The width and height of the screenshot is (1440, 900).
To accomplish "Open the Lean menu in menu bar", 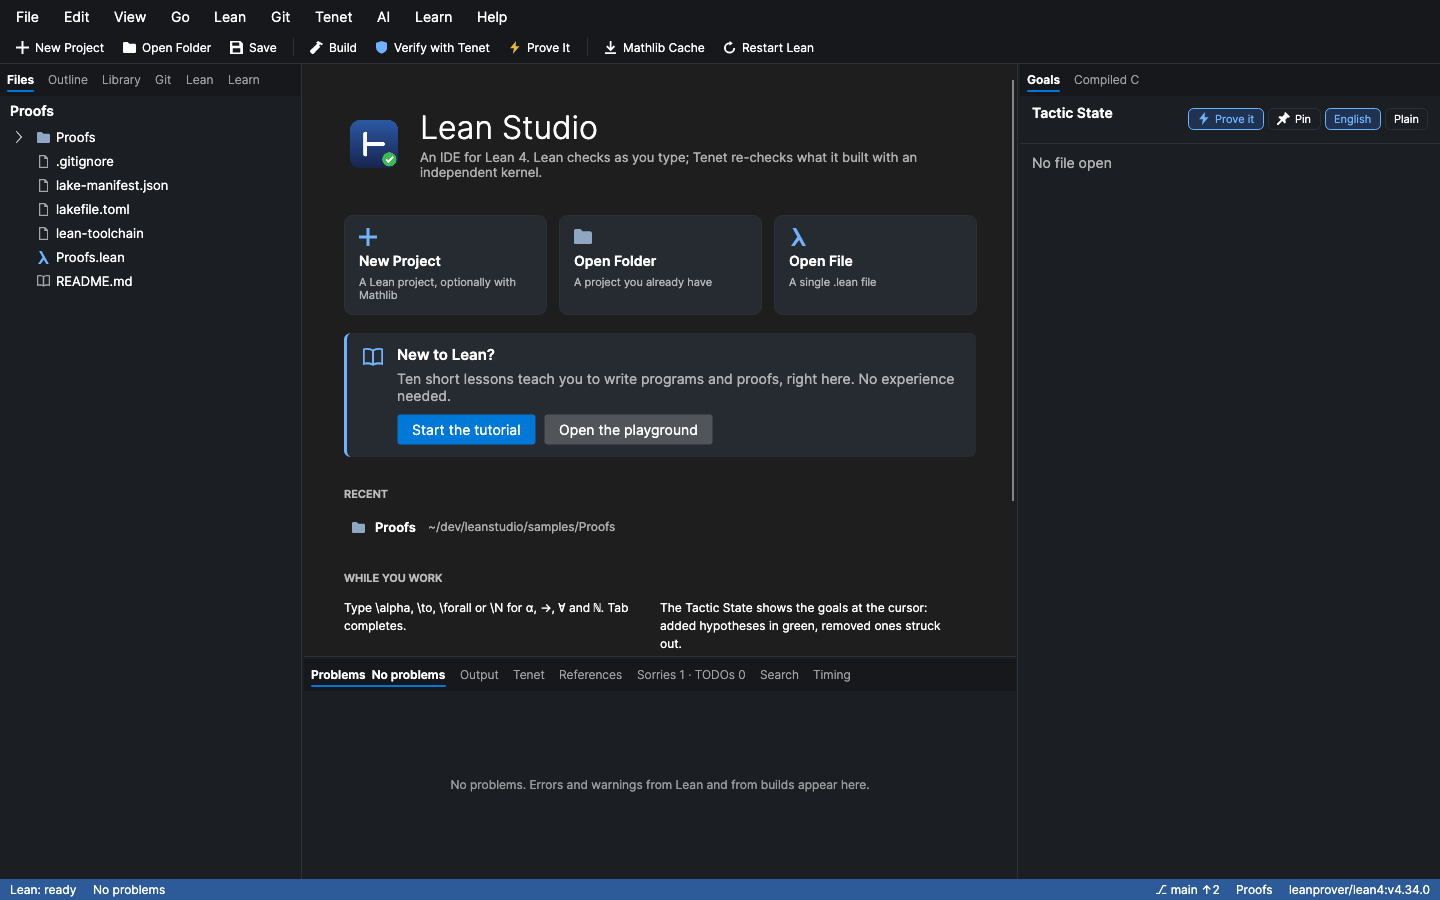I will 230,17.
